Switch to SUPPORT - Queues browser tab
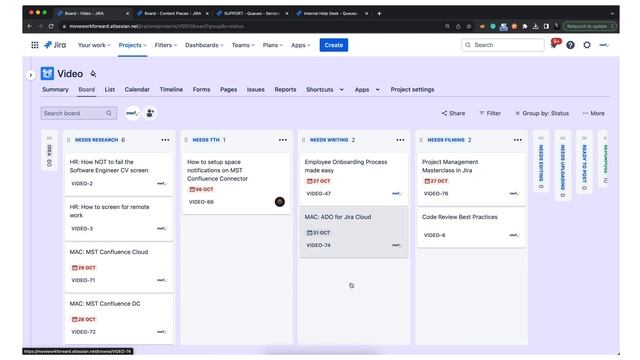This screenshot has height=360, width=640. click(x=252, y=13)
